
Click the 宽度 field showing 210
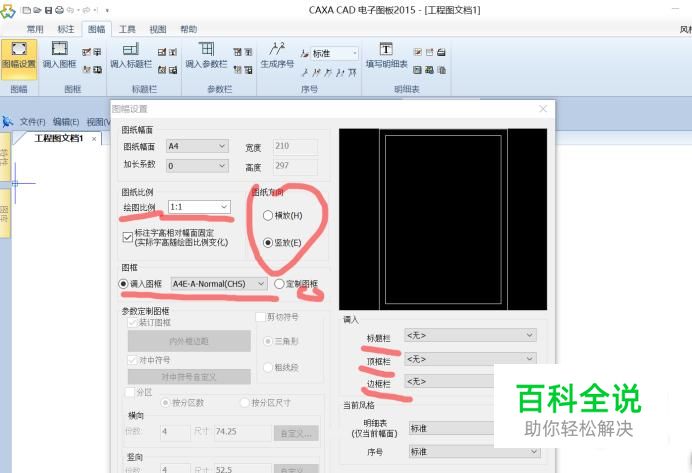click(x=295, y=146)
